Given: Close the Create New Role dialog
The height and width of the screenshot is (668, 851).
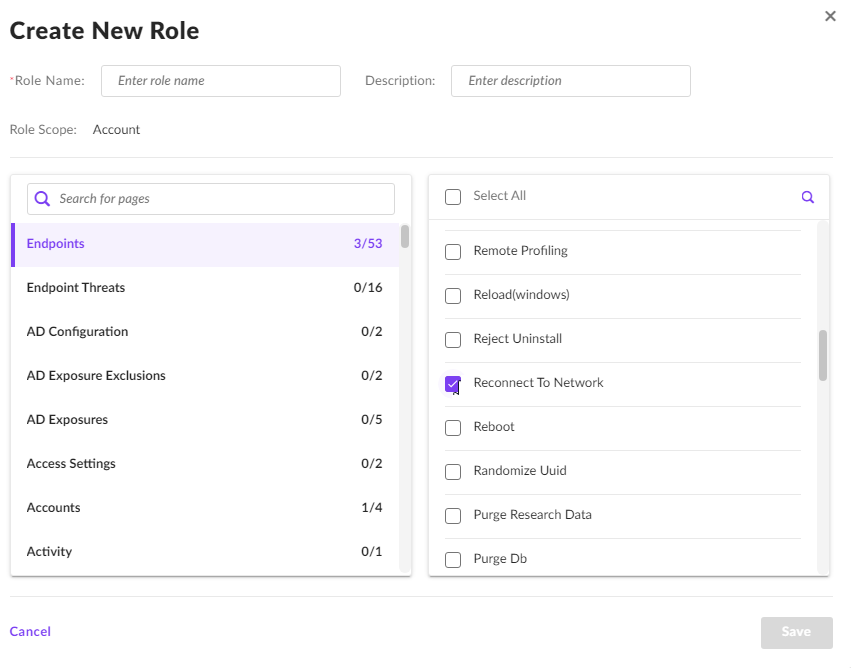Looking at the screenshot, I should (x=830, y=16).
